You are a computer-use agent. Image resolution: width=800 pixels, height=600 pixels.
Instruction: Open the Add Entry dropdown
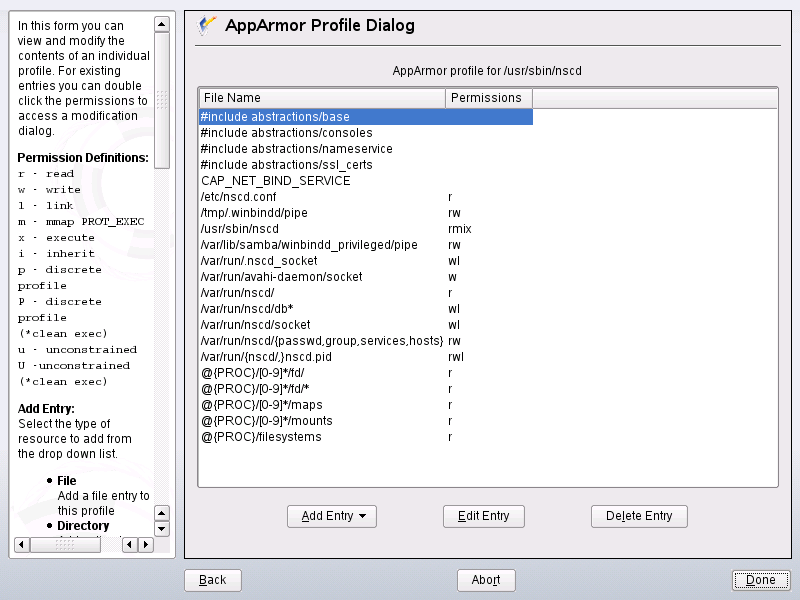point(331,516)
